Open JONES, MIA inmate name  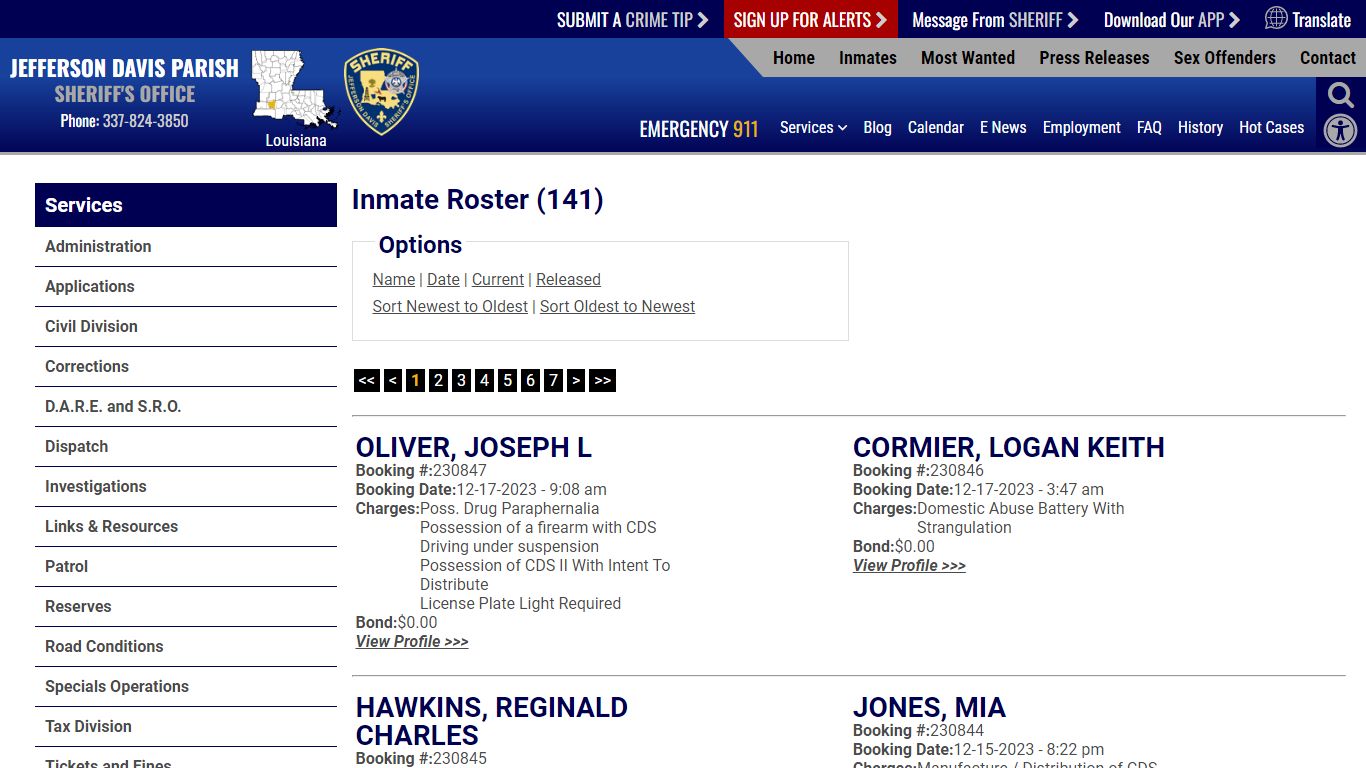[x=929, y=707]
